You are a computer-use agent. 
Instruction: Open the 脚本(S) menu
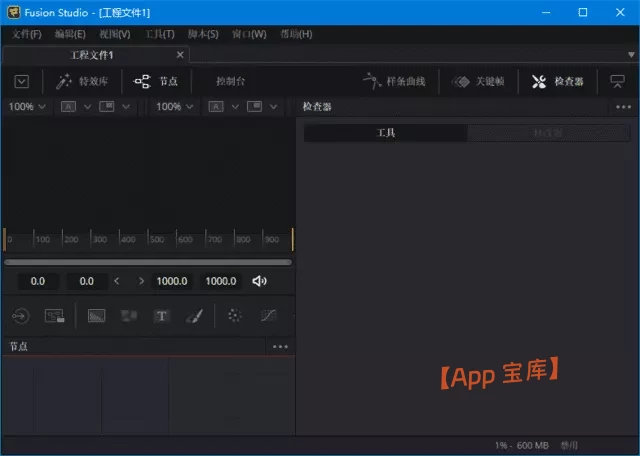pos(203,34)
